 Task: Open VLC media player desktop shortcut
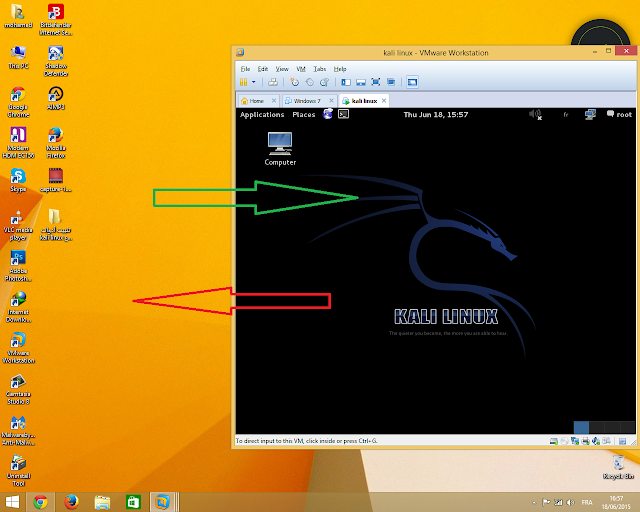point(18,225)
